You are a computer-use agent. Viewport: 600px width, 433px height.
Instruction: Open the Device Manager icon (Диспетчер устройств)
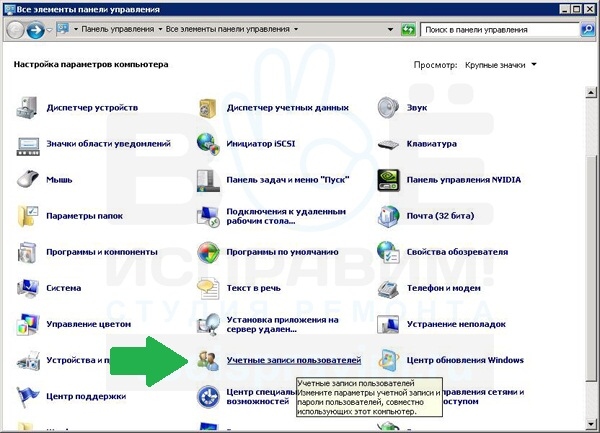(27, 108)
